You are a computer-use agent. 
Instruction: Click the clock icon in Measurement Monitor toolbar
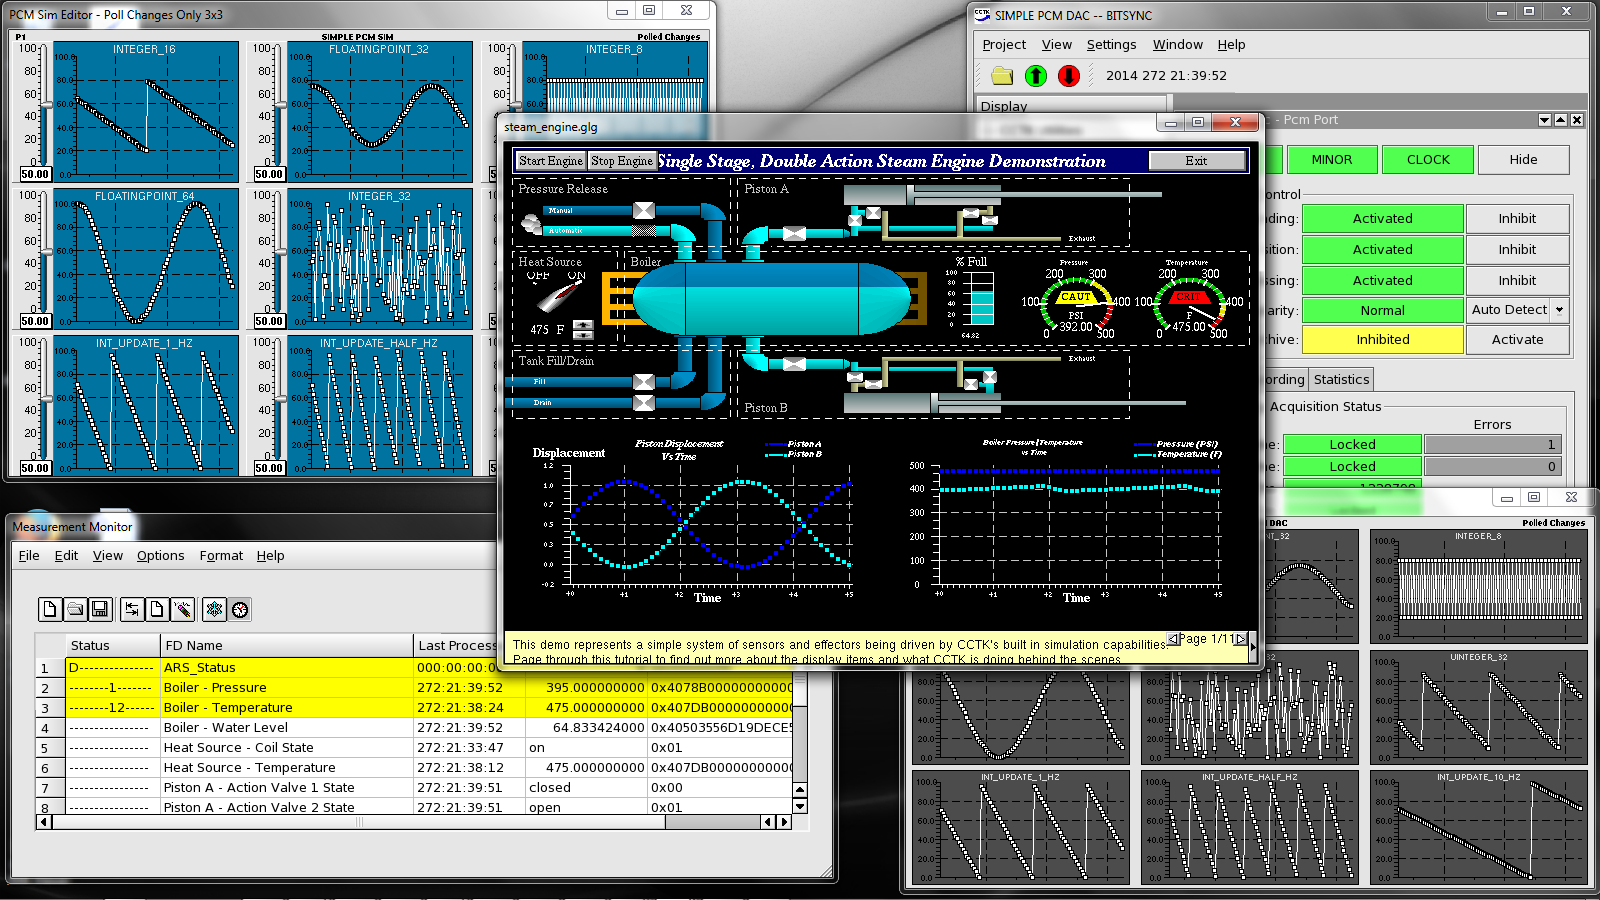(240, 609)
